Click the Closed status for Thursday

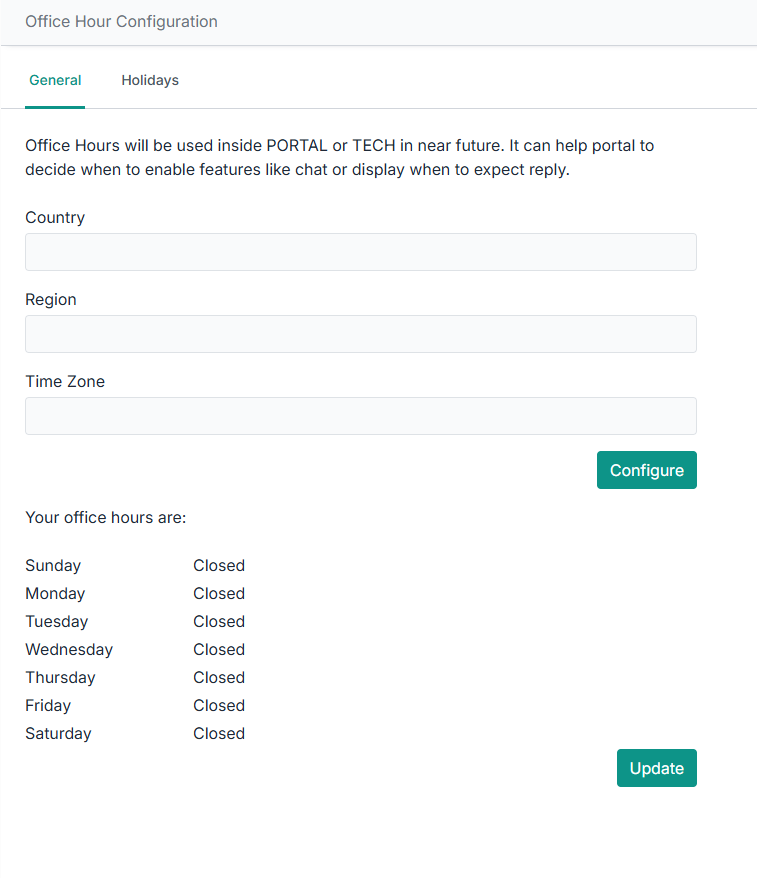pos(219,678)
